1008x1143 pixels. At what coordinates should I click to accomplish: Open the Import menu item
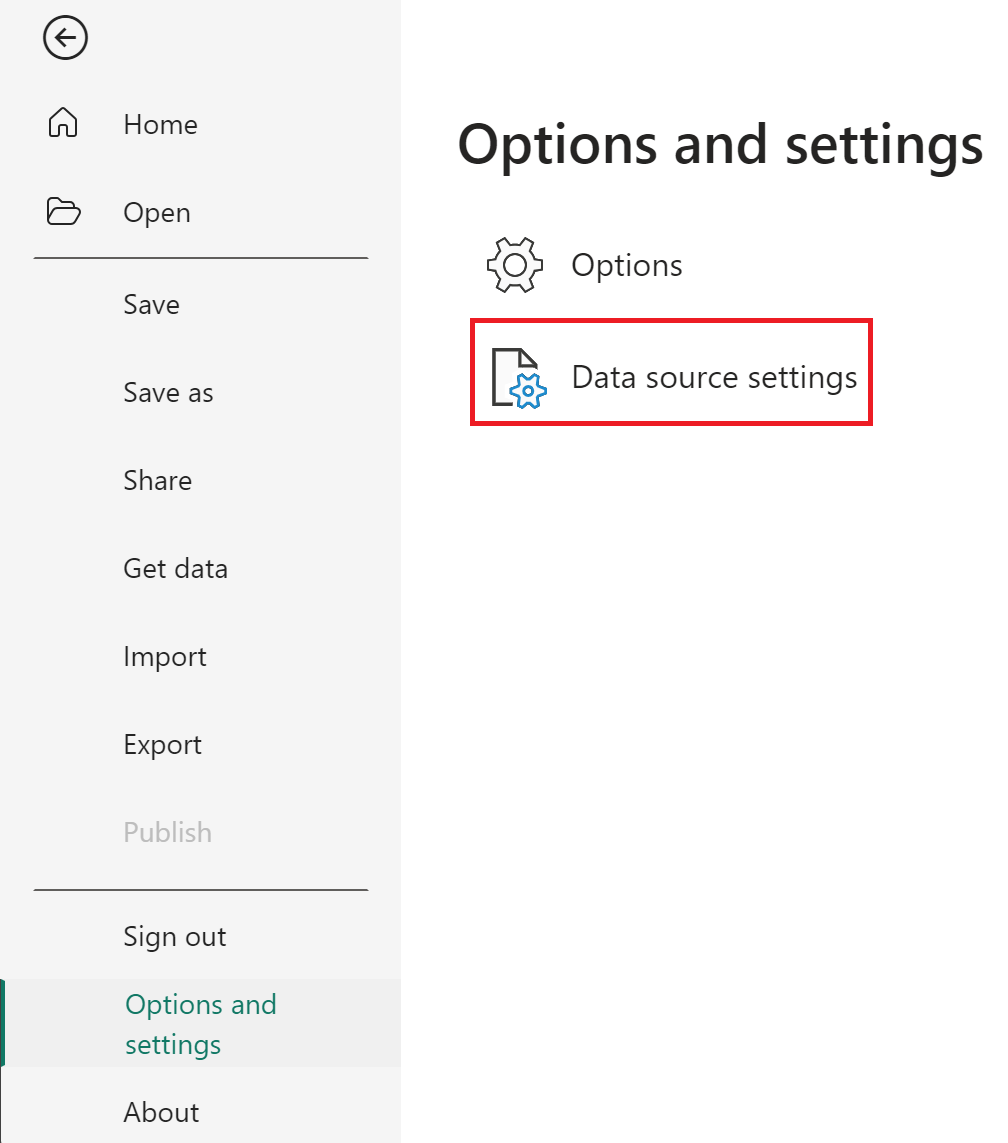click(x=165, y=656)
